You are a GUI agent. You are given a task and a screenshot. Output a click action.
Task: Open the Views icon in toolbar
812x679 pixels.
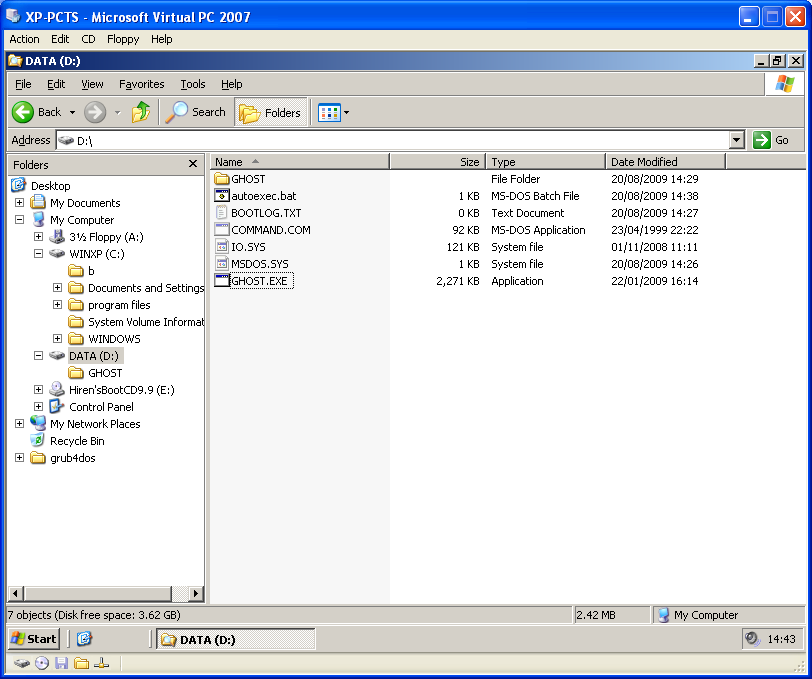329,112
